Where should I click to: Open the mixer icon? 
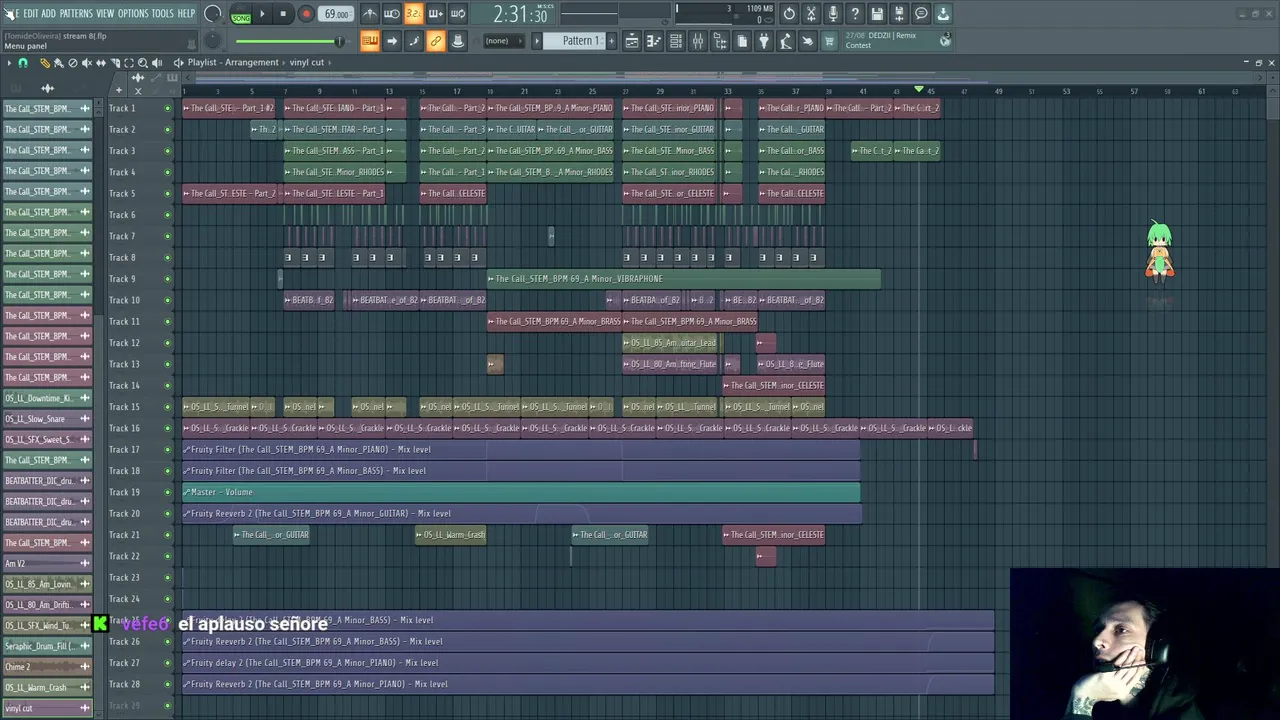698,41
